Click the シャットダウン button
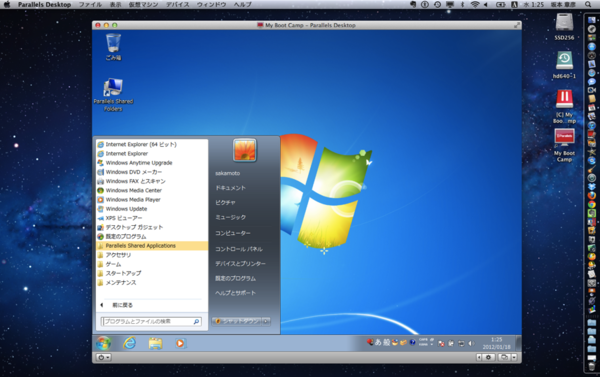This screenshot has height=377, width=600. point(236,322)
